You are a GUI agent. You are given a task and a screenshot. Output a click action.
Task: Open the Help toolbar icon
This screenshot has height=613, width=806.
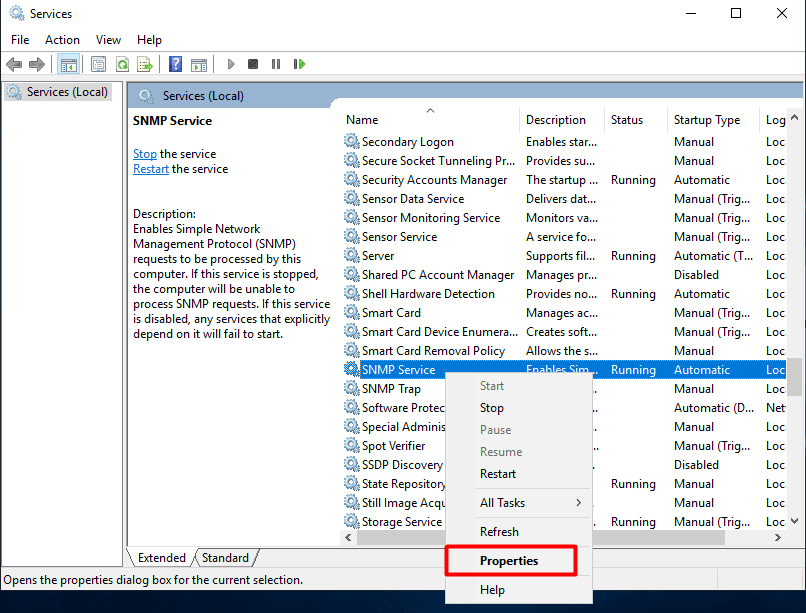coord(175,64)
